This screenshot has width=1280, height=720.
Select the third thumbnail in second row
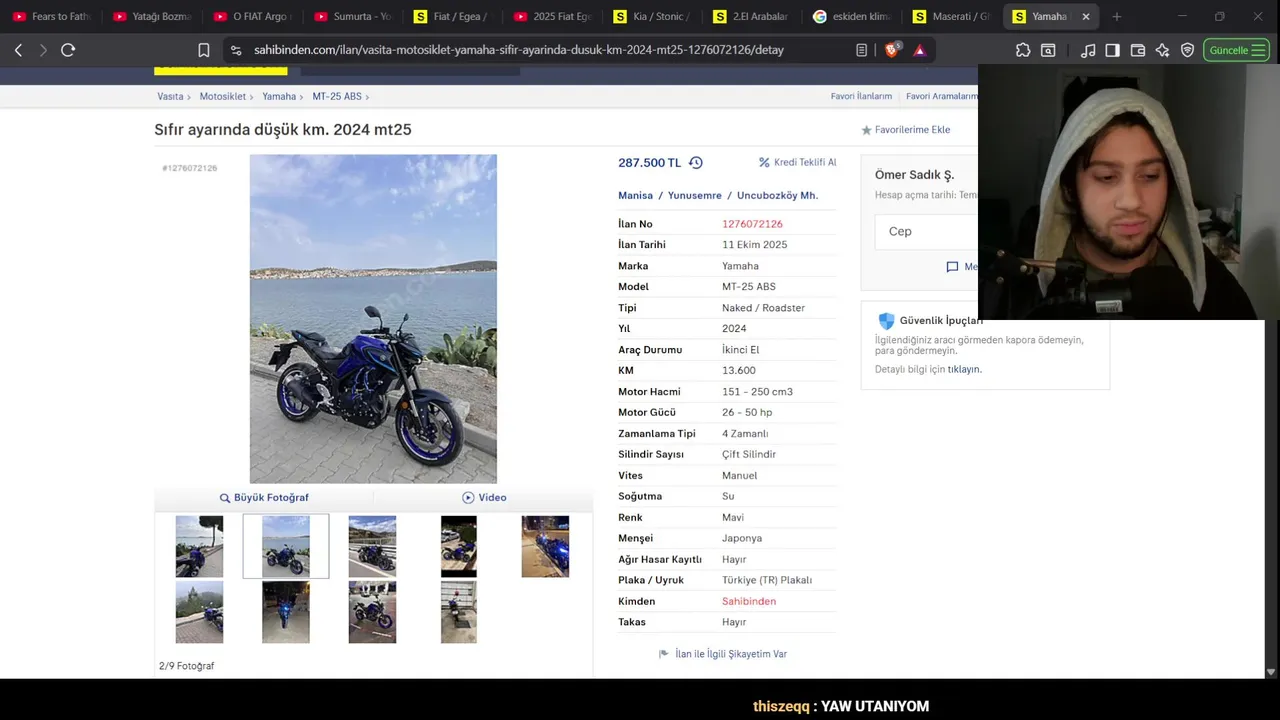pyautogui.click(x=372, y=612)
